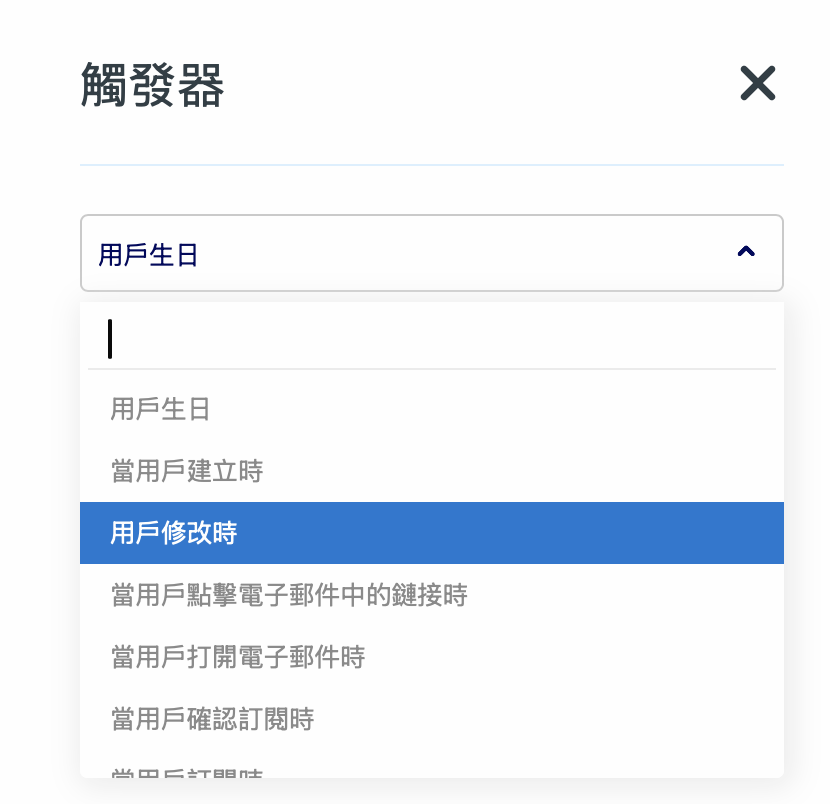Choose the email opened trigger option
The width and height of the screenshot is (830, 804).
click(238, 657)
